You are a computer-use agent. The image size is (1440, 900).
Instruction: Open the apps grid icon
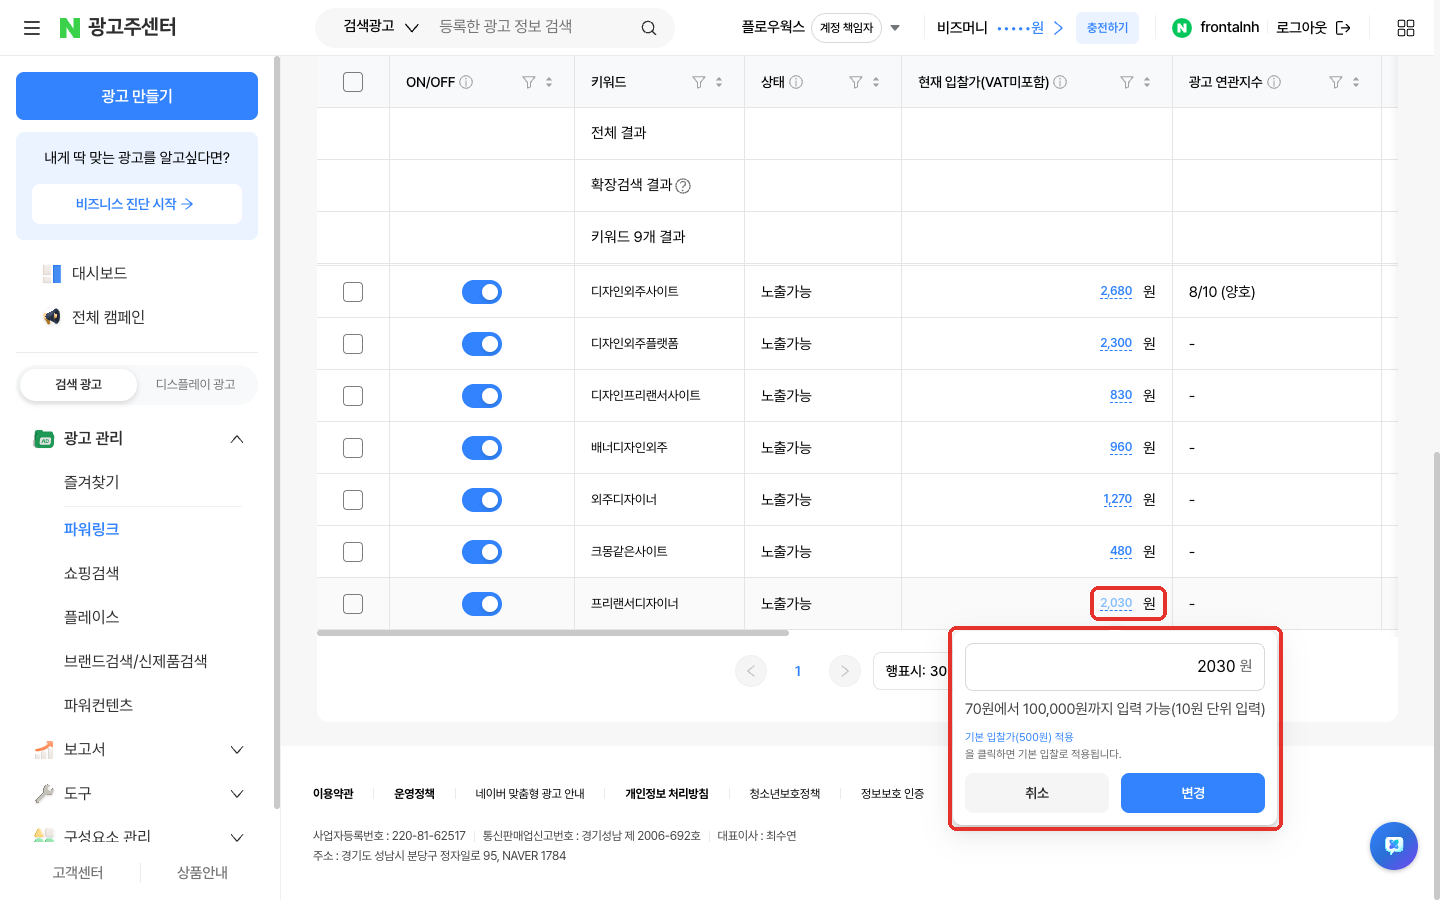[1406, 28]
